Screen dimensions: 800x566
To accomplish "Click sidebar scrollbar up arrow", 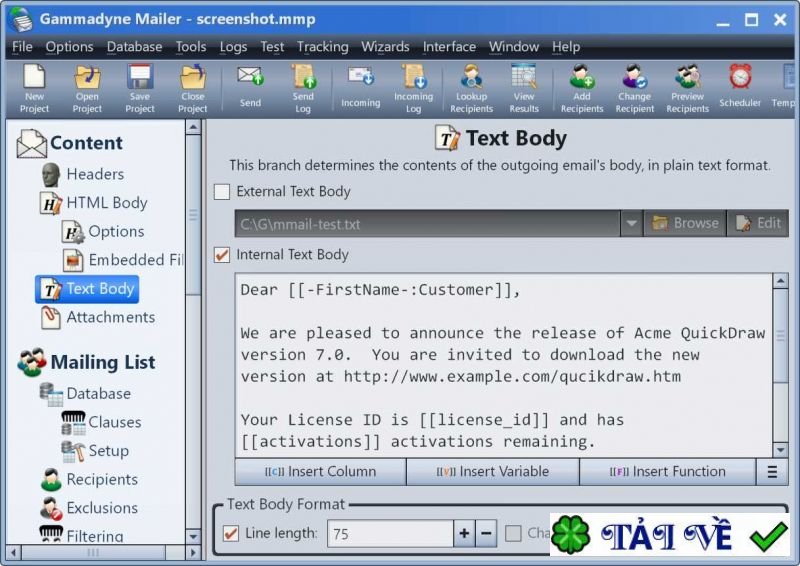I will [x=193, y=127].
